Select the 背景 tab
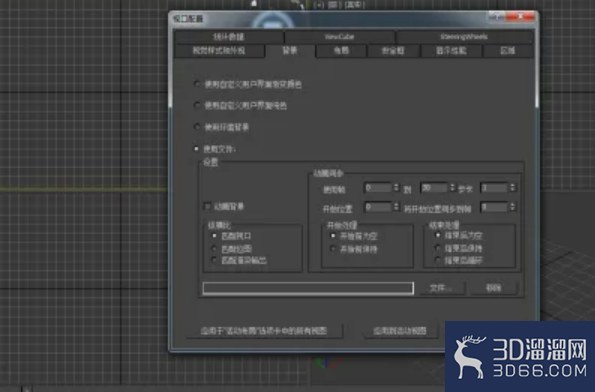 [290, 50]
